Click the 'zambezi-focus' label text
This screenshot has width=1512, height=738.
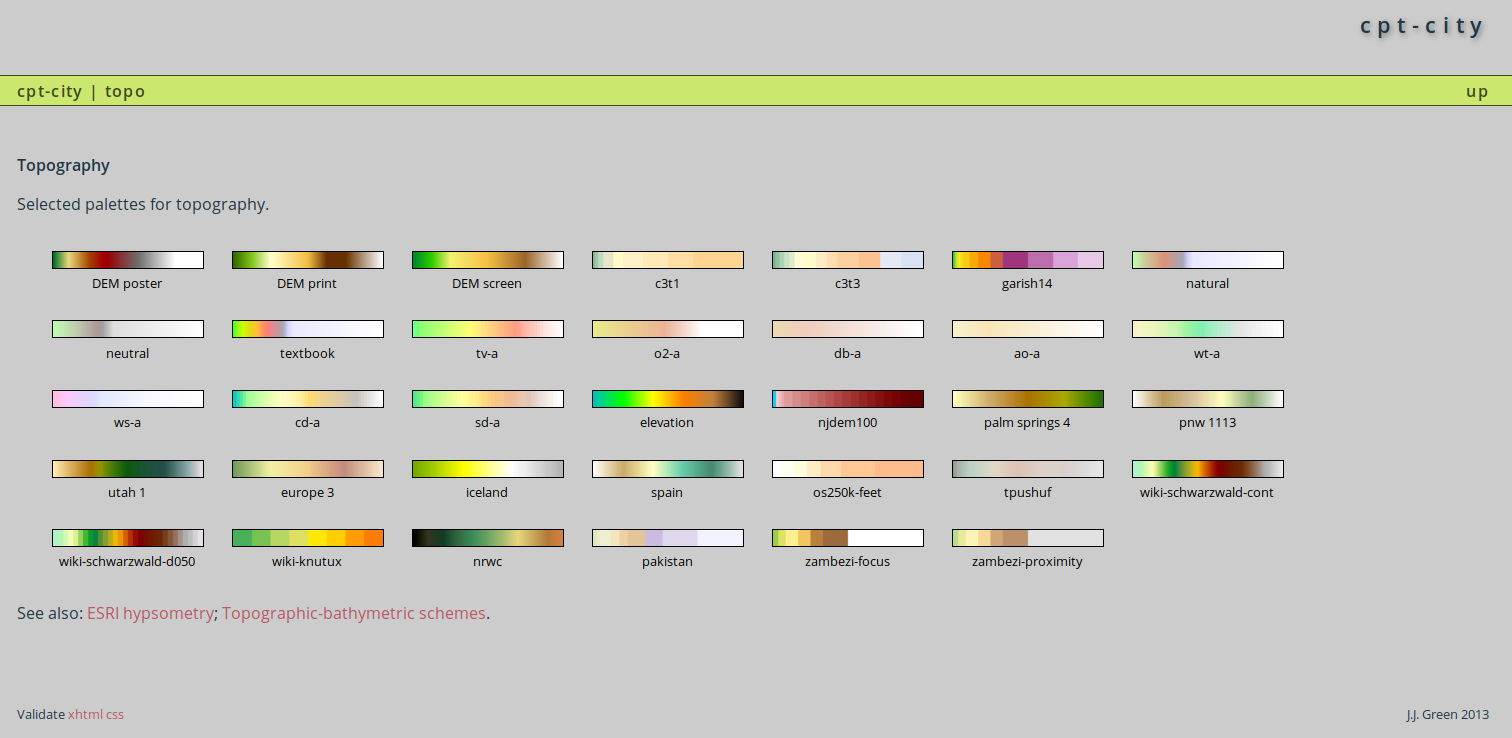tap(847, 562)
